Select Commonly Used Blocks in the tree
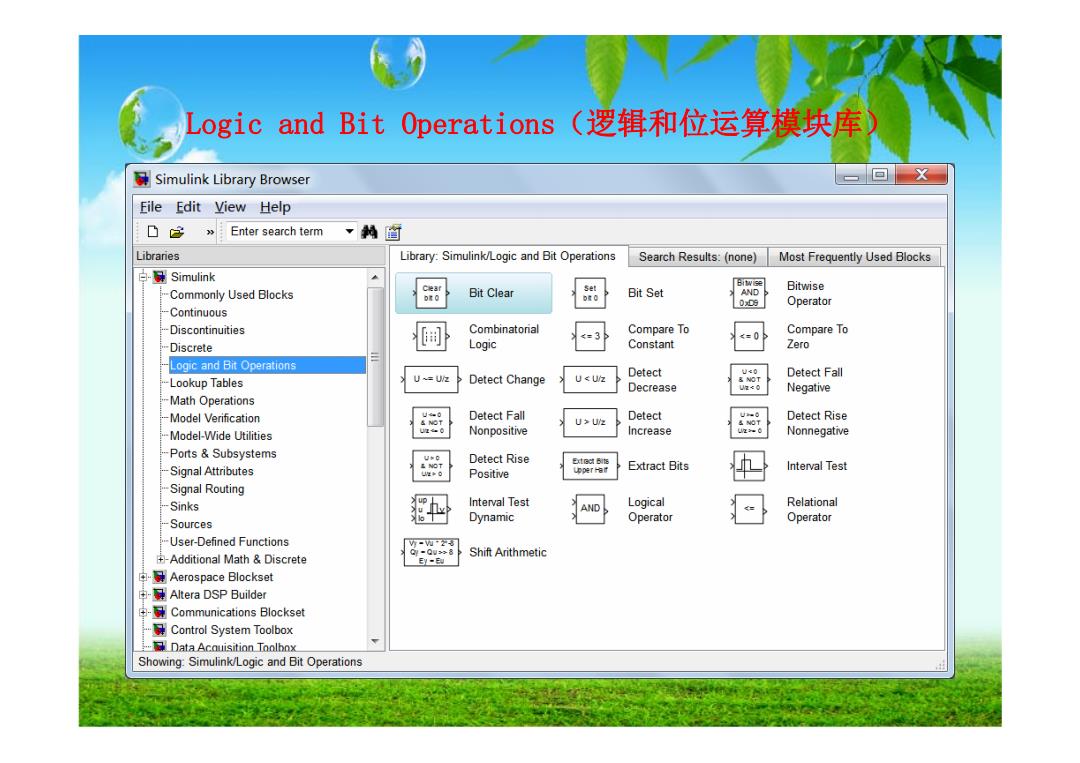The image size is (1080, 763). [x=231, y=295]
